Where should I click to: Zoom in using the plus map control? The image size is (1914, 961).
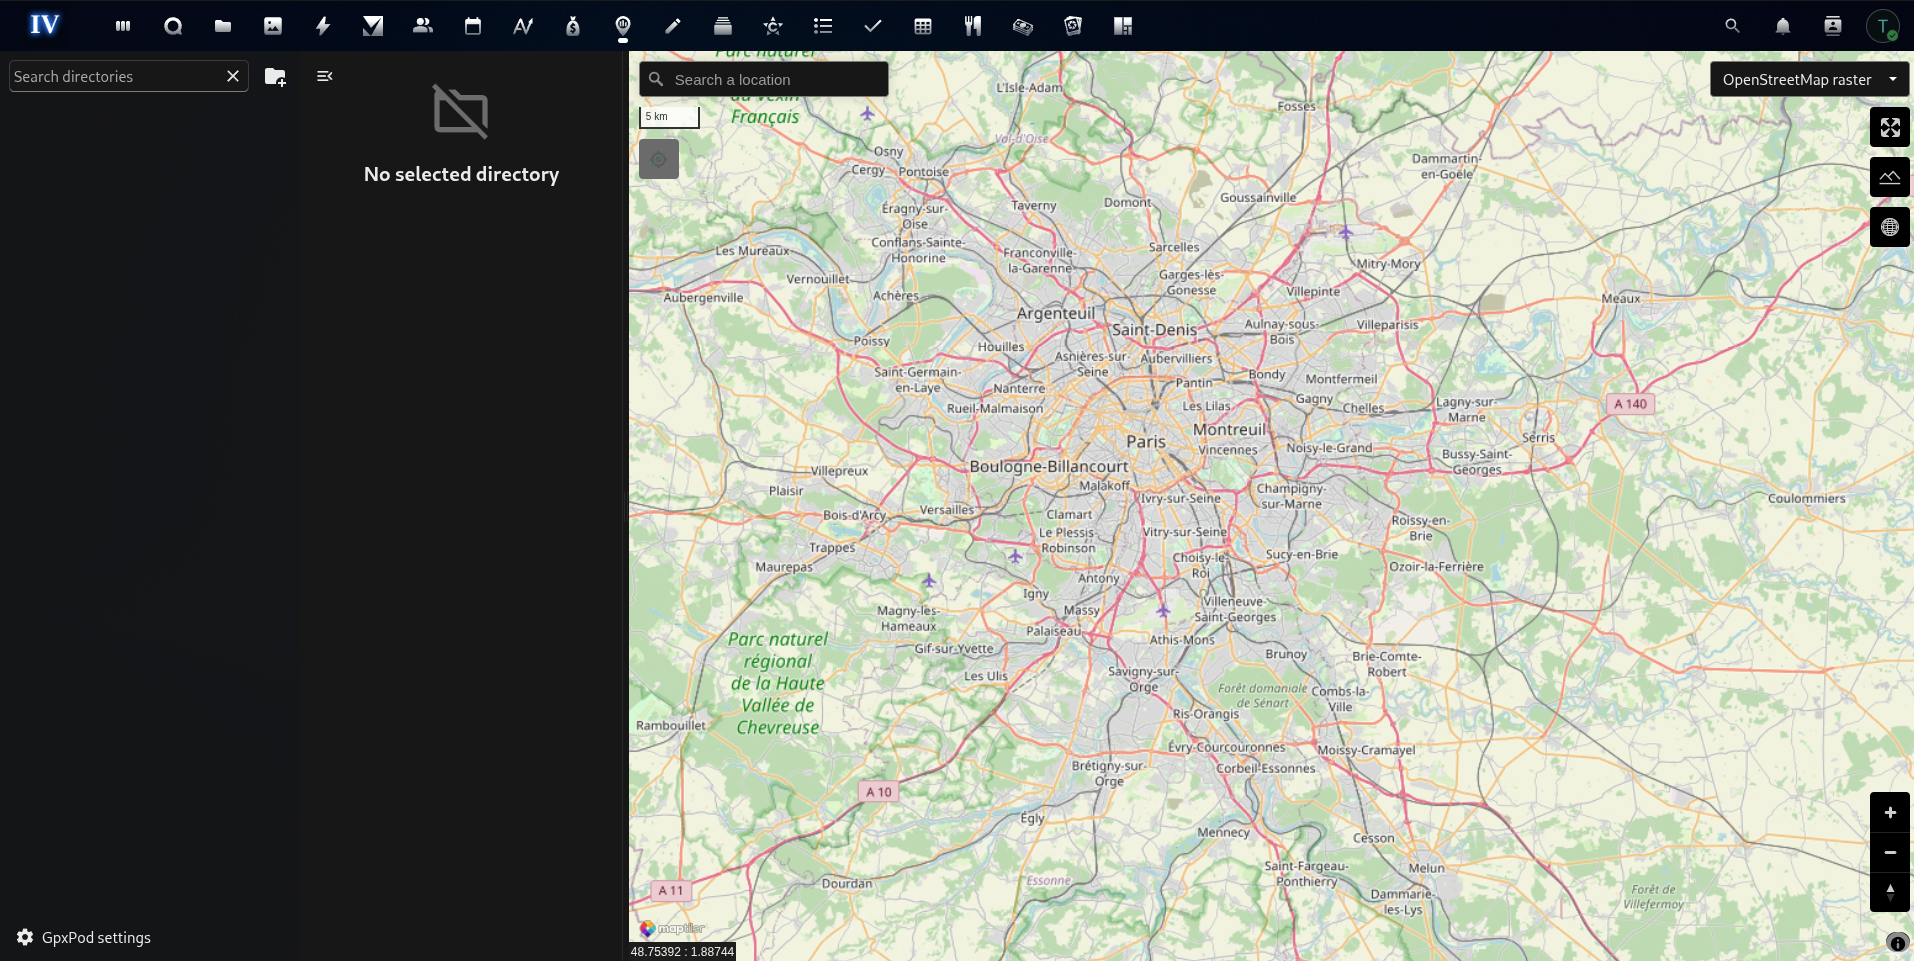pos(1890,813)
